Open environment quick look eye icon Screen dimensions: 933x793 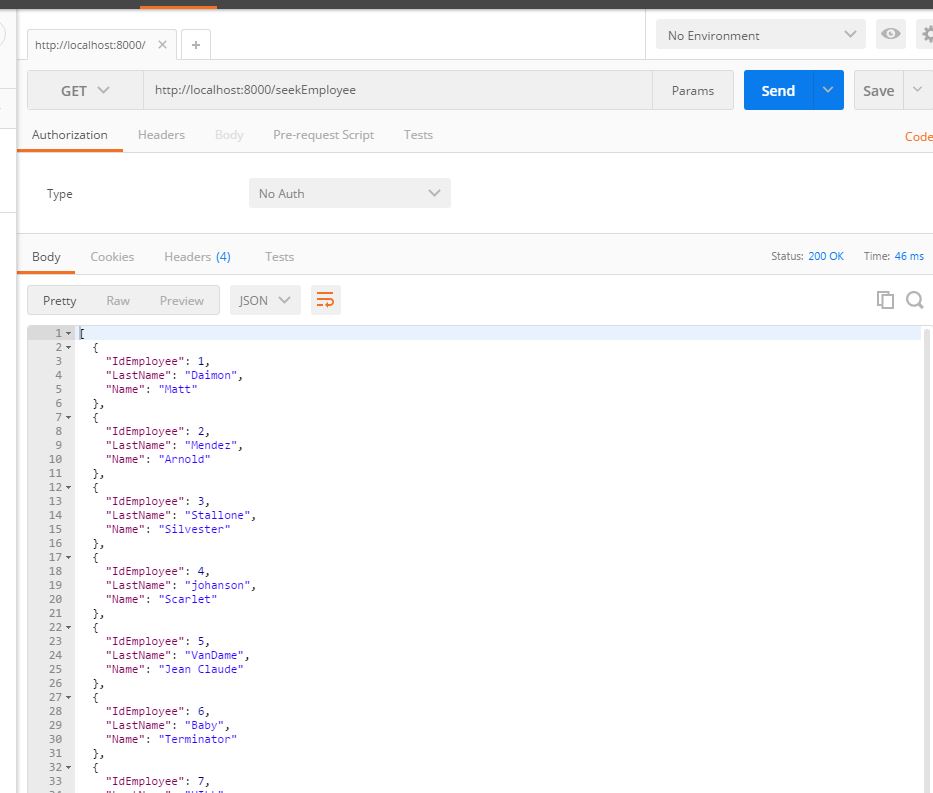coord(890,34)
